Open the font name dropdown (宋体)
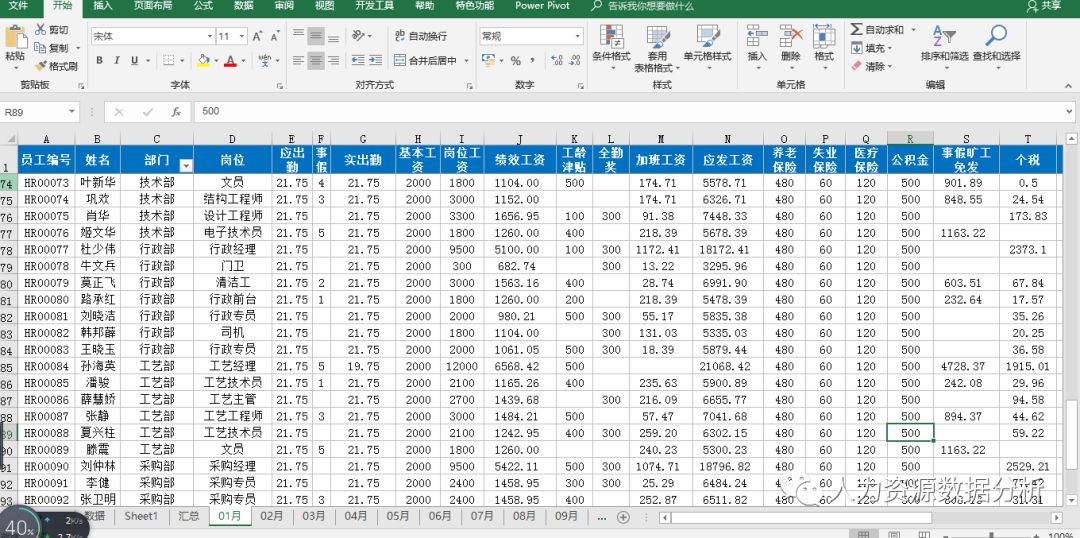The height and width of the screenshot is (538, 1080). pyautogui.click(x=210, y=36)
